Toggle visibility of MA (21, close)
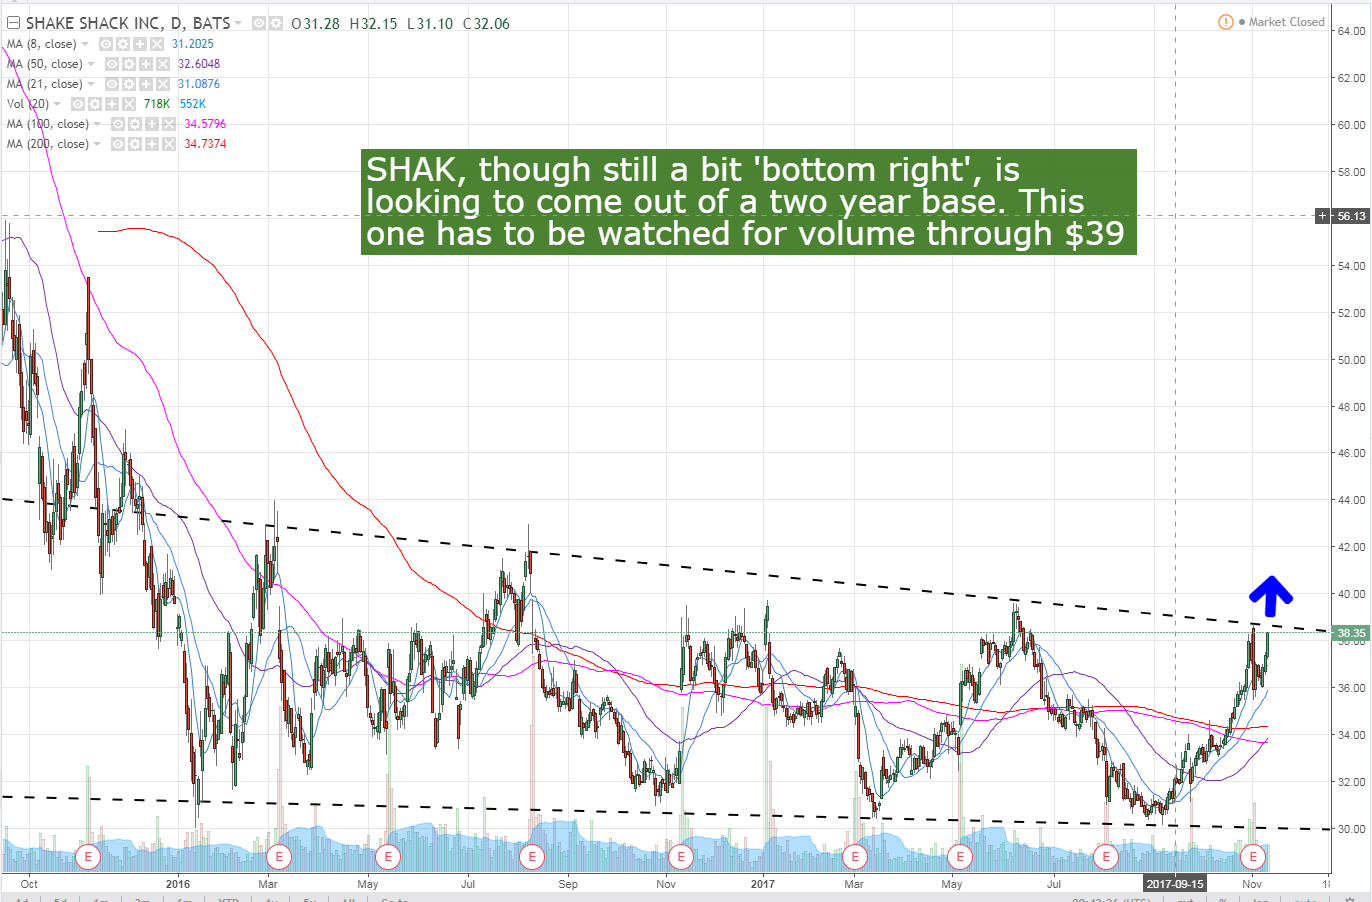Viewport: 1372px width, 902px height. (x=111, y=84)
